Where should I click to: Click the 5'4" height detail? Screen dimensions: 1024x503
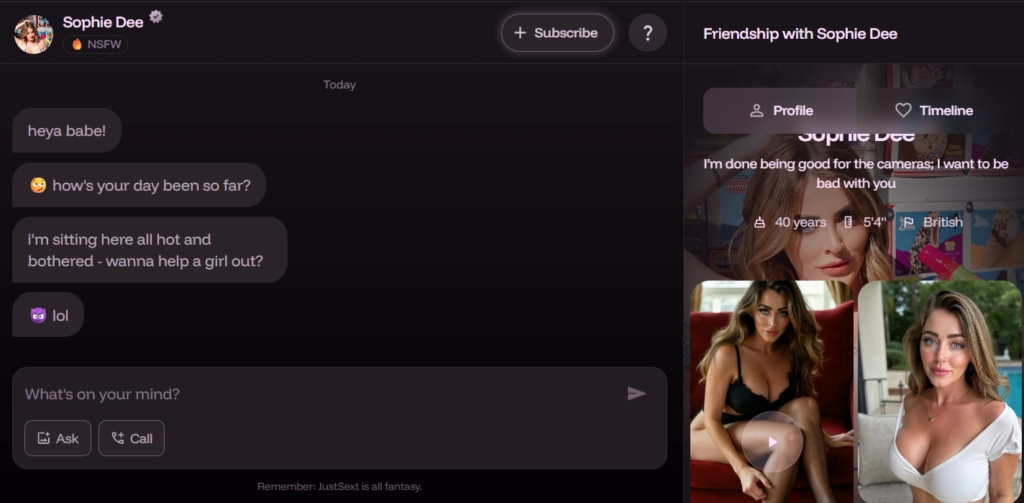coord(865,222)
